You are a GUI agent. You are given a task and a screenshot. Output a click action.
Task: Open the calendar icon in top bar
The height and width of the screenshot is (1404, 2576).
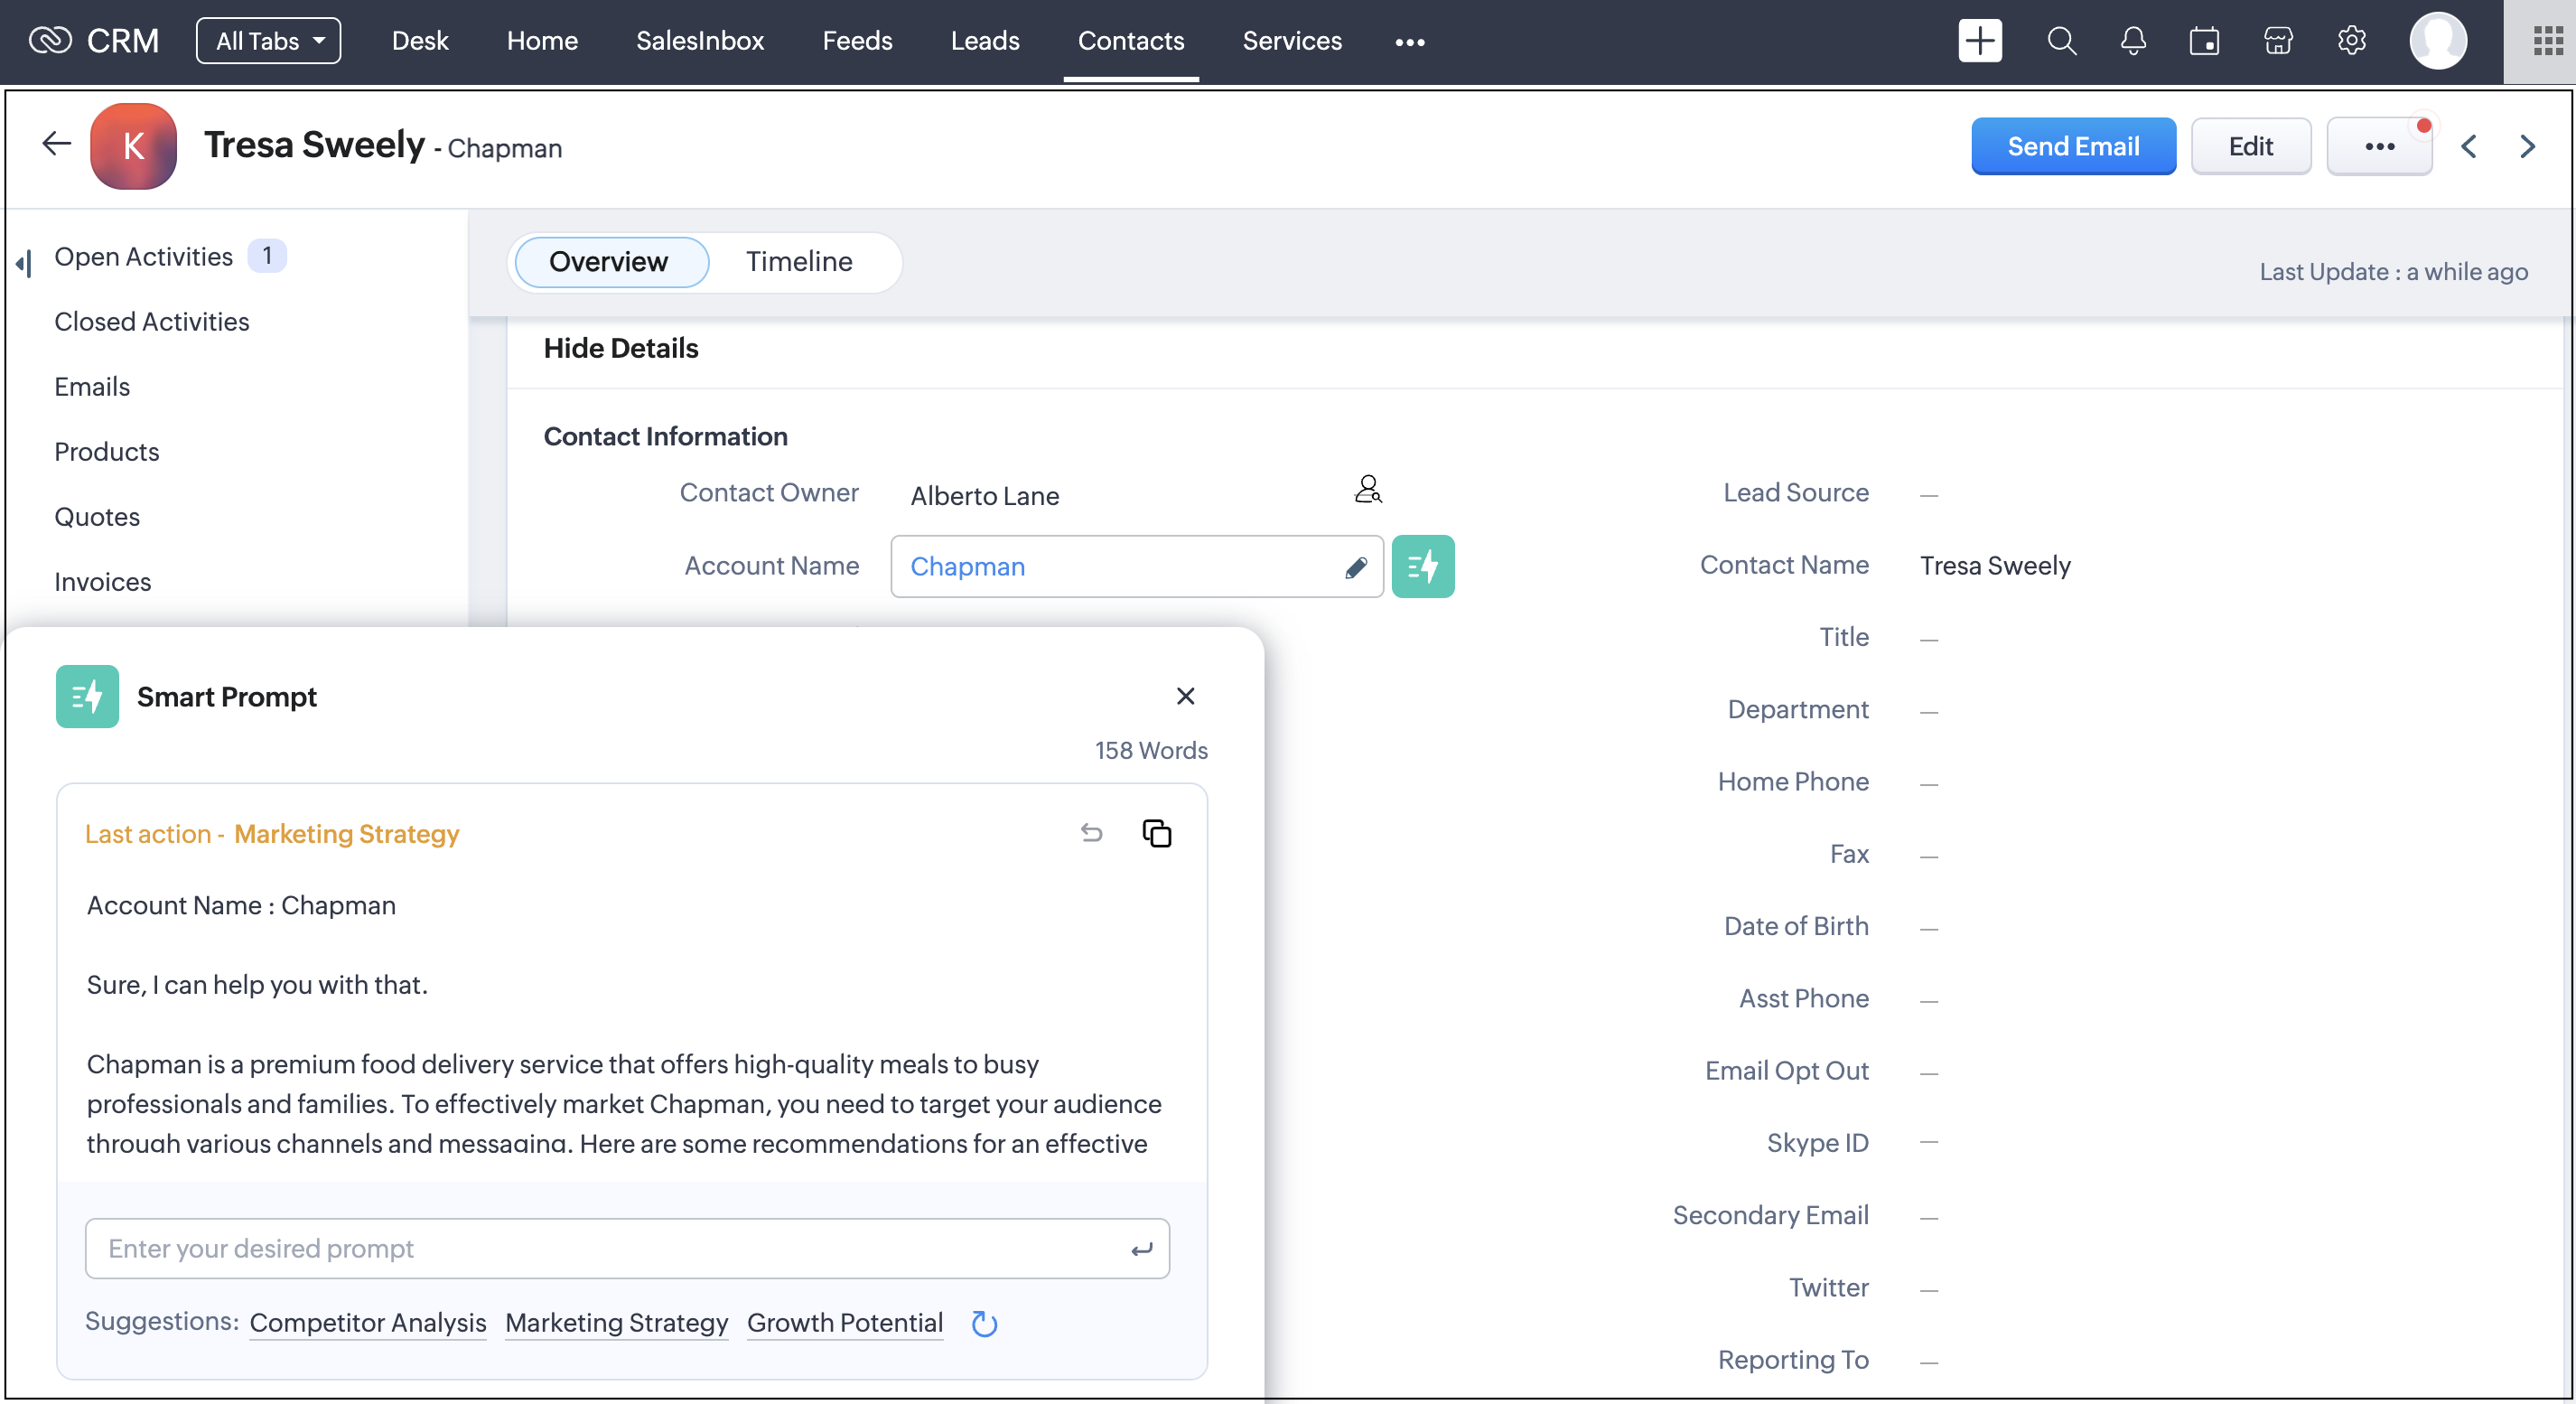(x=2204, y=41)
